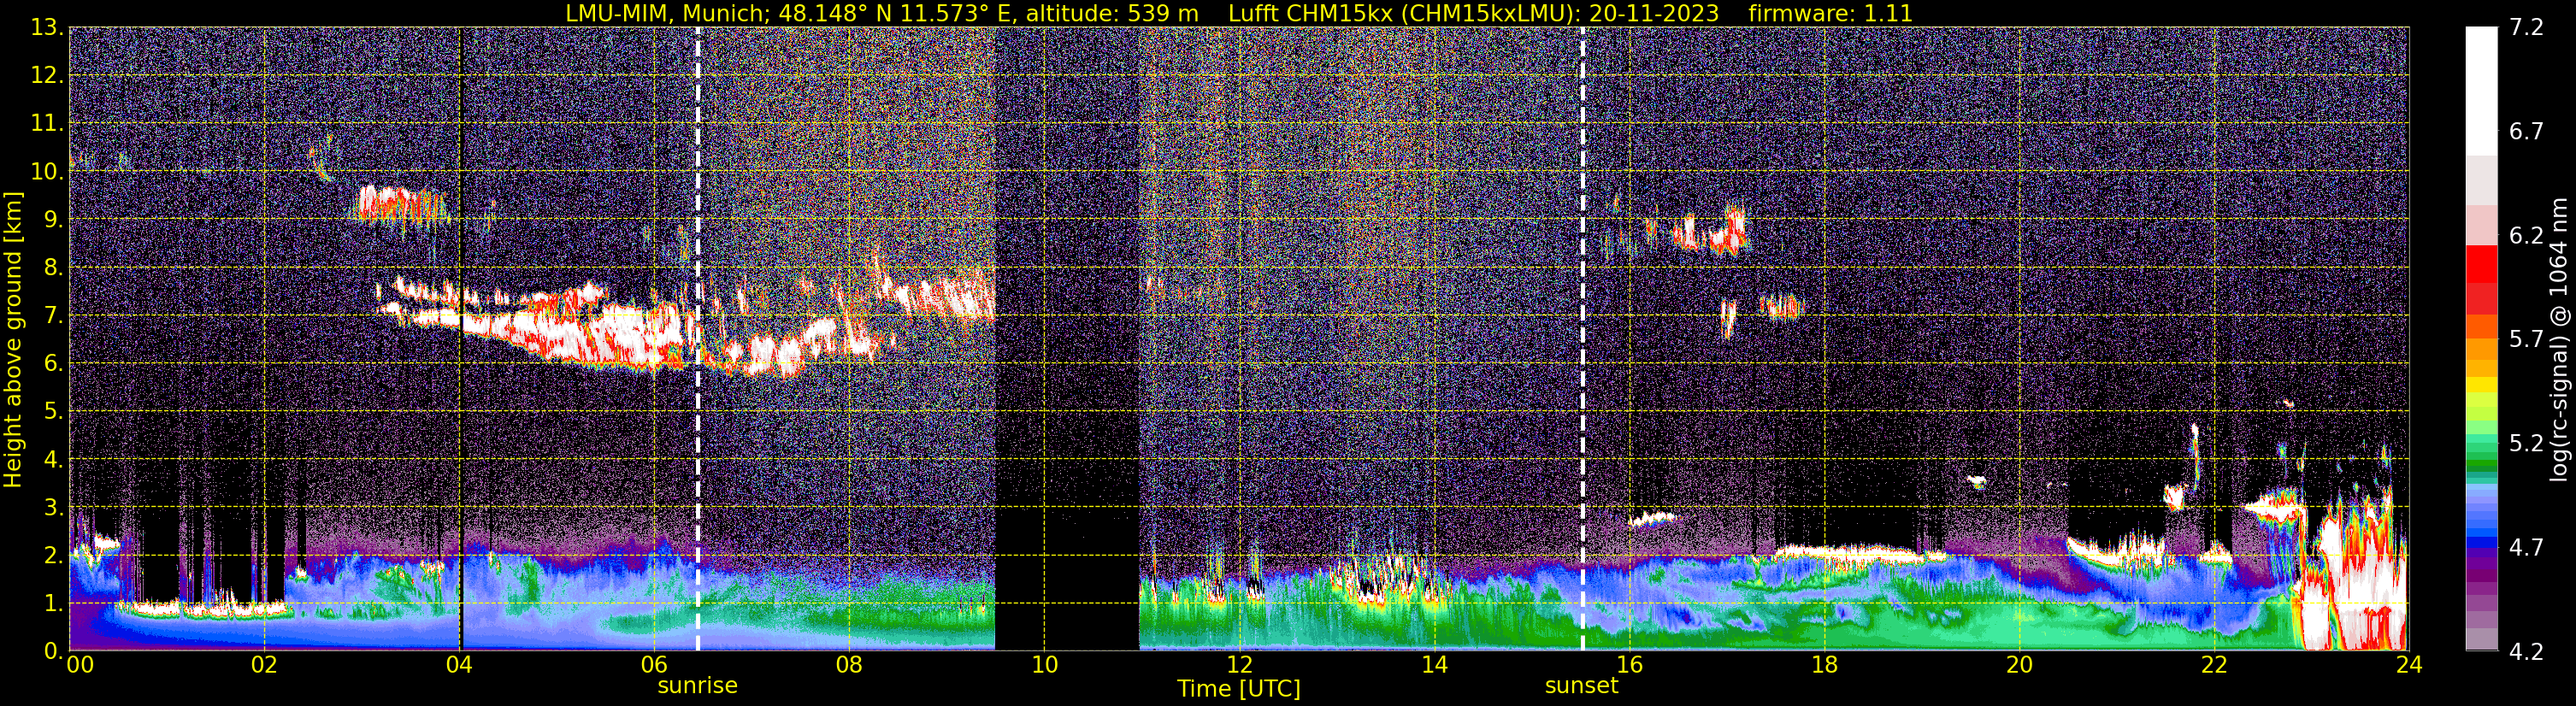Click the black data gap between 10 and 11 UTC

[x=1067, y=340]
